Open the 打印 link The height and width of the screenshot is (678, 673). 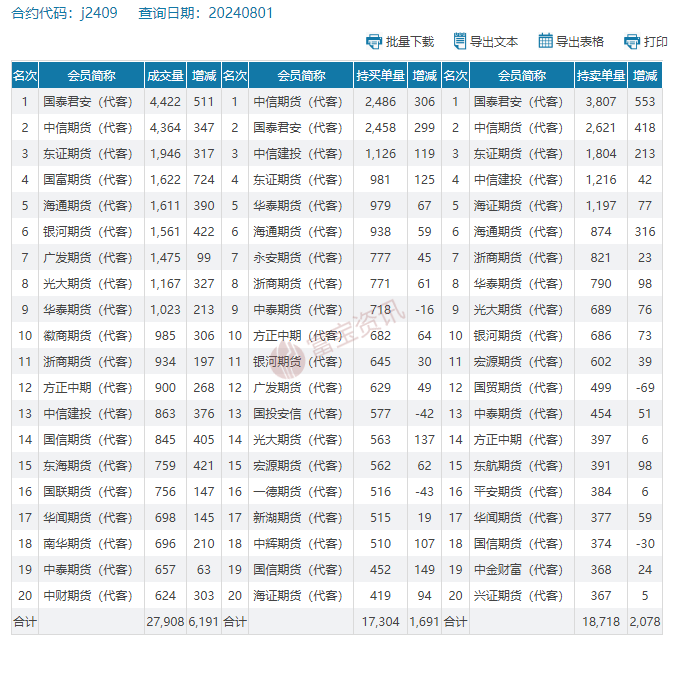tap(655, 42)
